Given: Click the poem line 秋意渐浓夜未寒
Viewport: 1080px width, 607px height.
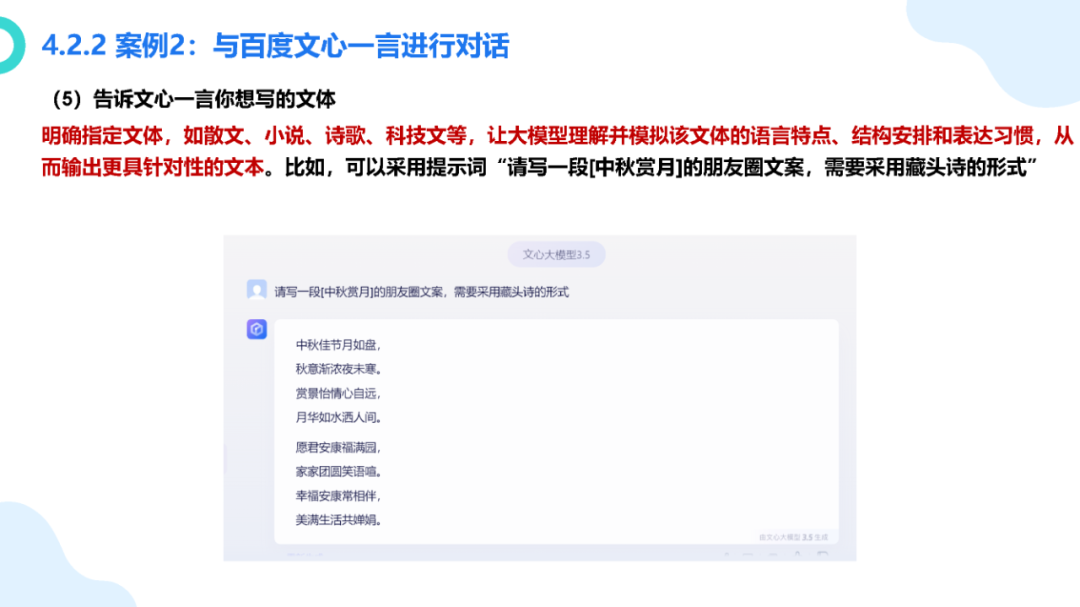Looking at the screenshot, I should pos(338,369).
